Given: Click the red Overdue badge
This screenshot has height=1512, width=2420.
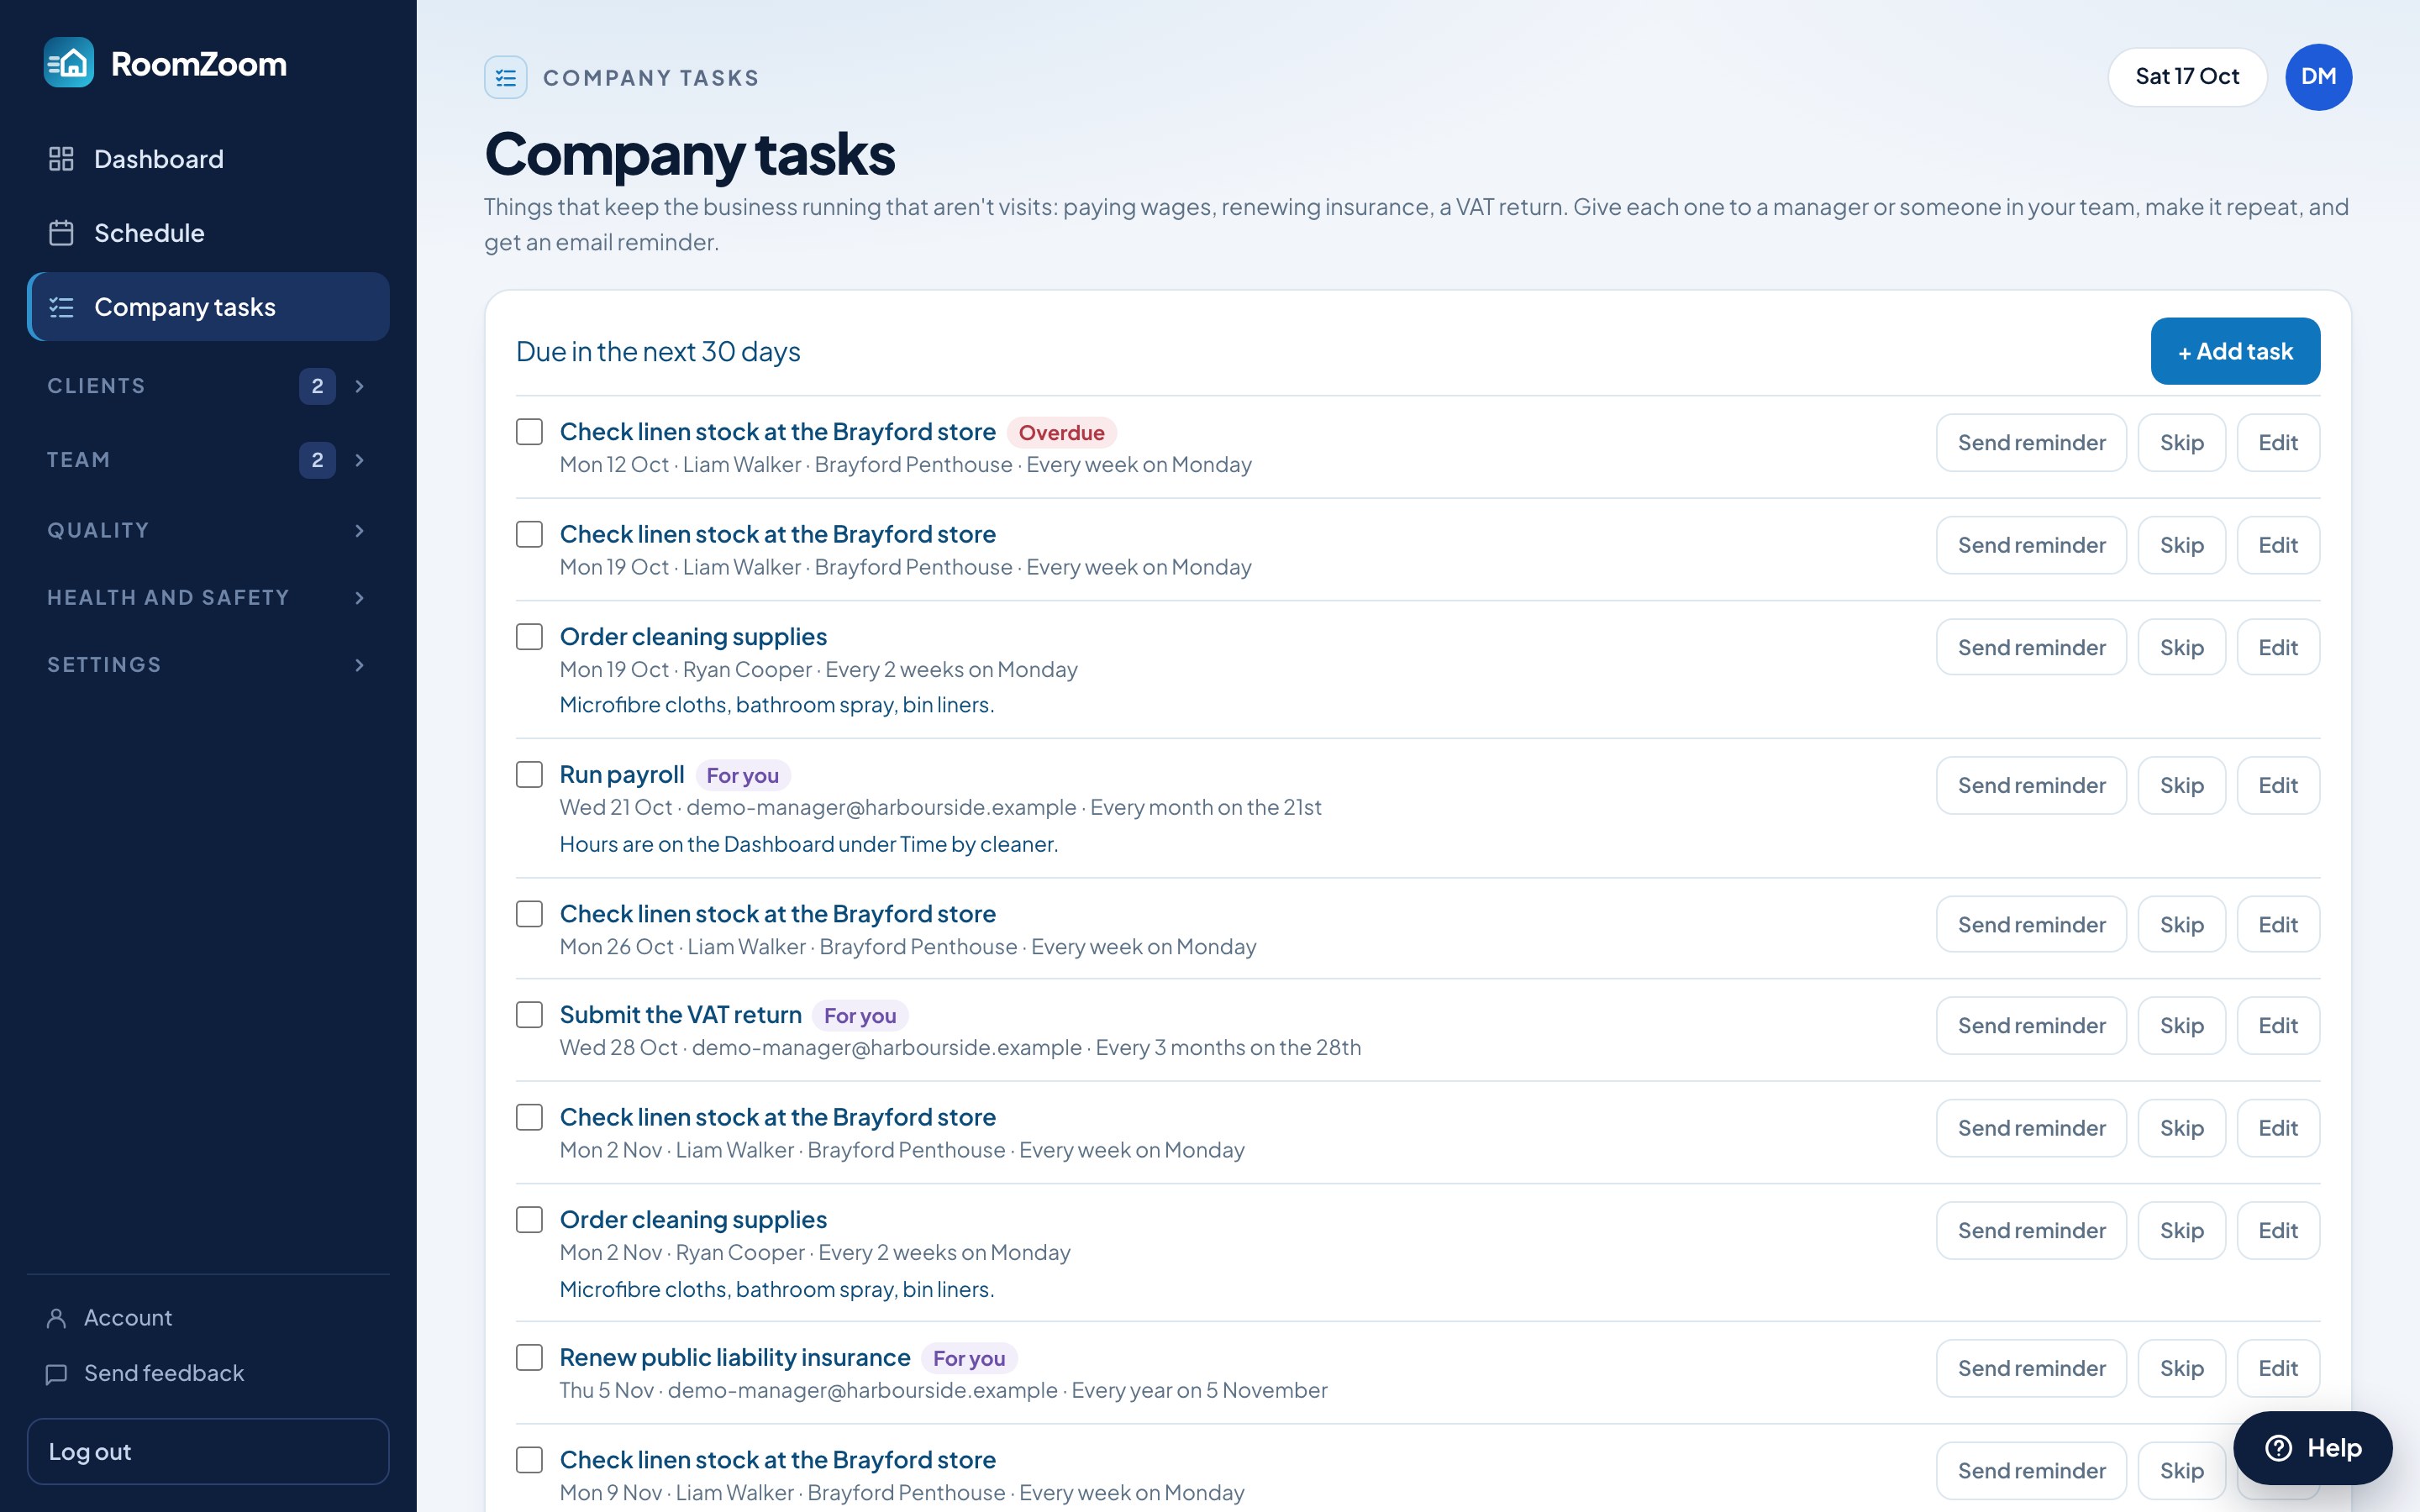Looking at the screenshot, I should tap(1061, 433).
